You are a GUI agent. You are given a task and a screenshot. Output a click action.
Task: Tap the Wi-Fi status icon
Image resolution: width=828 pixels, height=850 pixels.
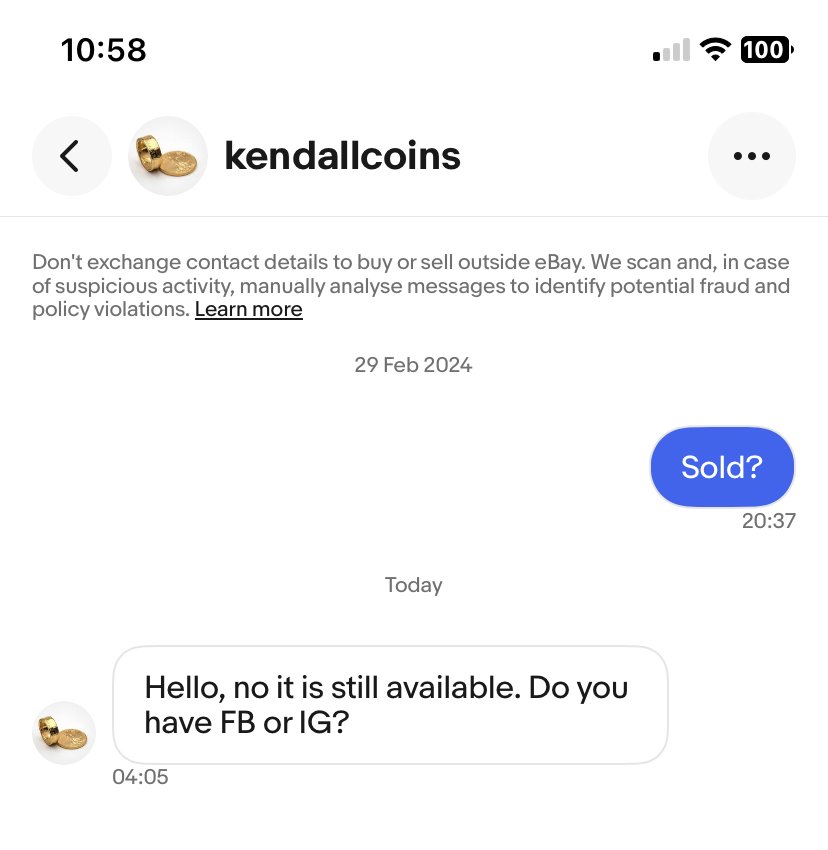(x=716, y=49)
